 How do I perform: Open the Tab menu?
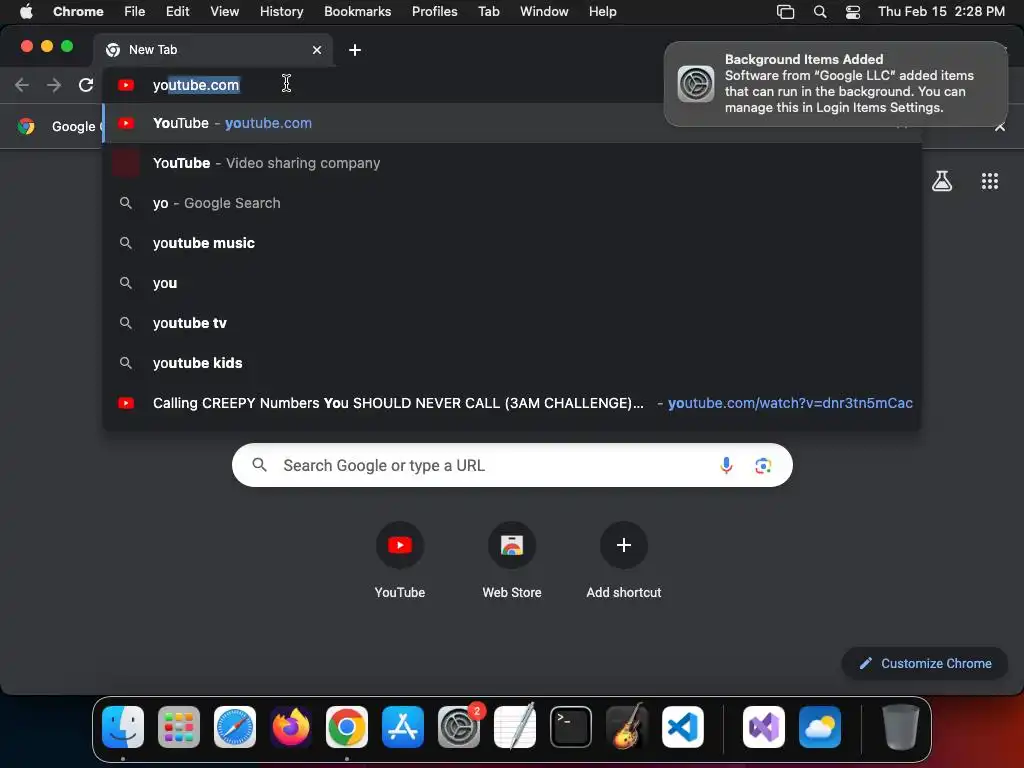click(x=488, y=11)
